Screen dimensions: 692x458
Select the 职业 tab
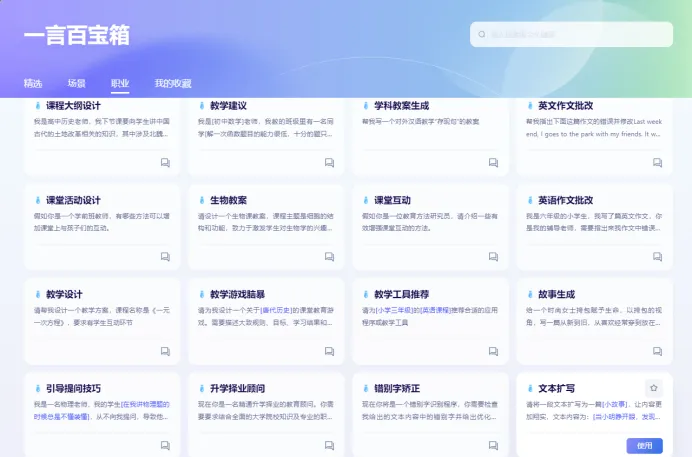click(120, 83)
